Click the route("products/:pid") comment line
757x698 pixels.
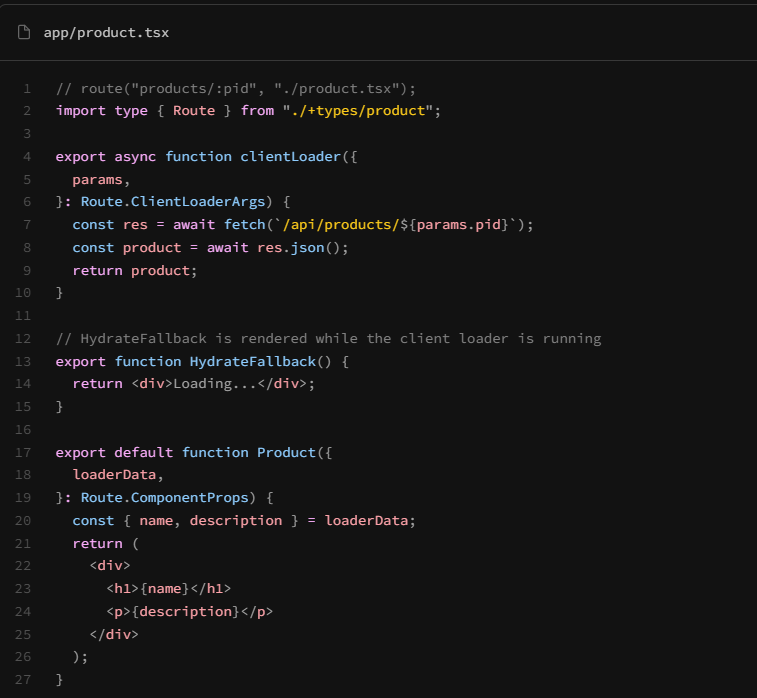236,88
